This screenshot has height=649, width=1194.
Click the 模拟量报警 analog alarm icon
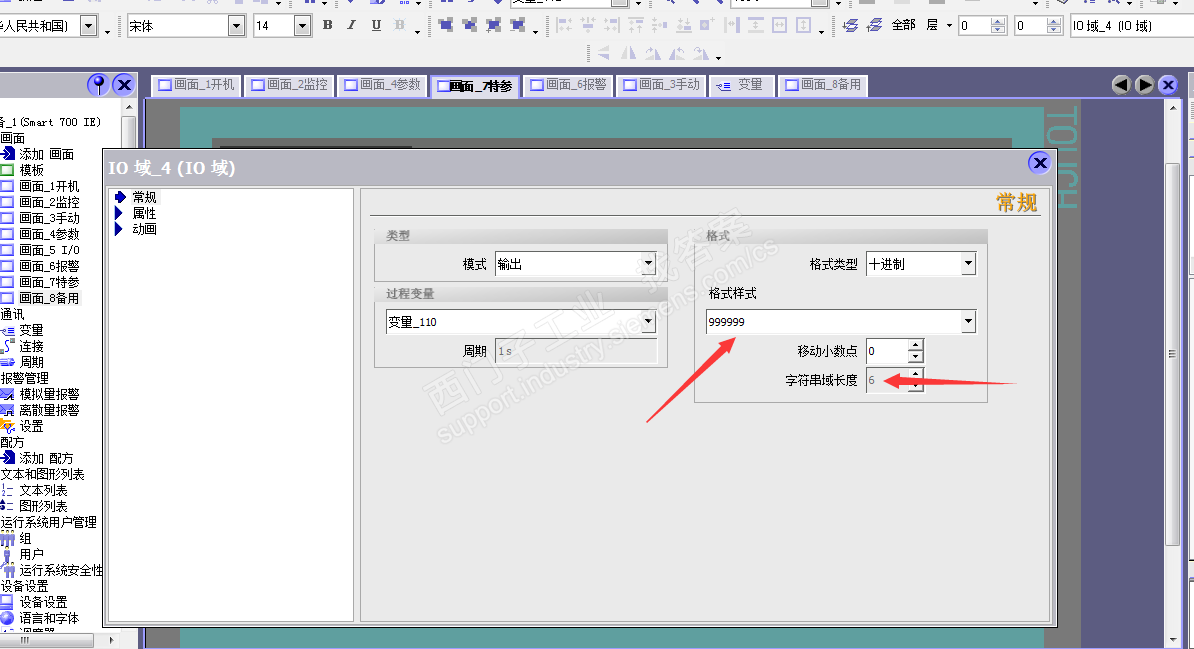pos(8,394)
